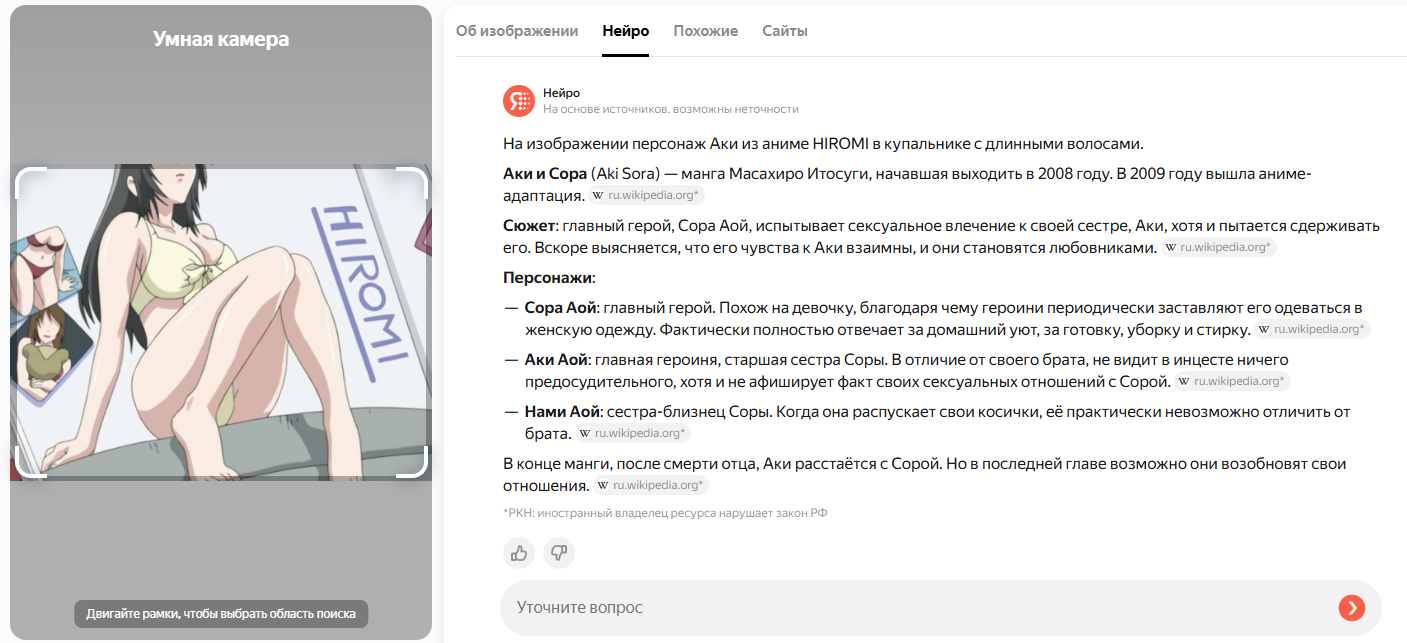Select the Нейро tab
The width and height of the screenshot is (1407, 643).
coord(626,31)
